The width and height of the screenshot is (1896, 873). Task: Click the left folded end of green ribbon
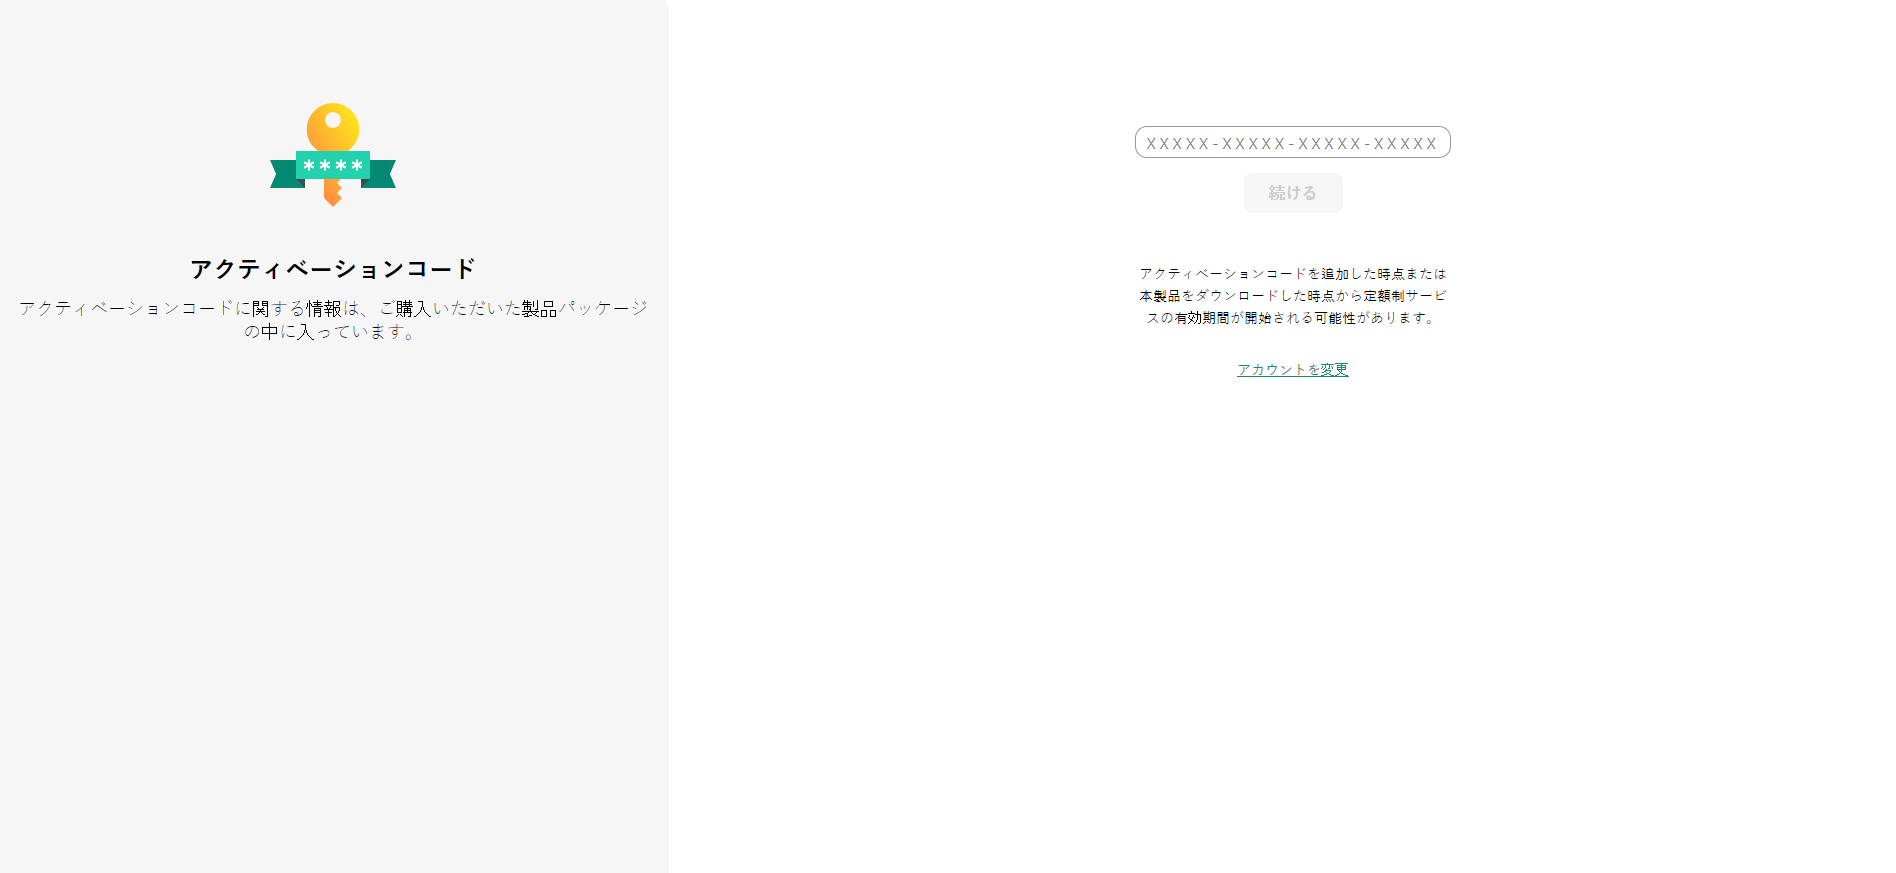pos(284,174)
